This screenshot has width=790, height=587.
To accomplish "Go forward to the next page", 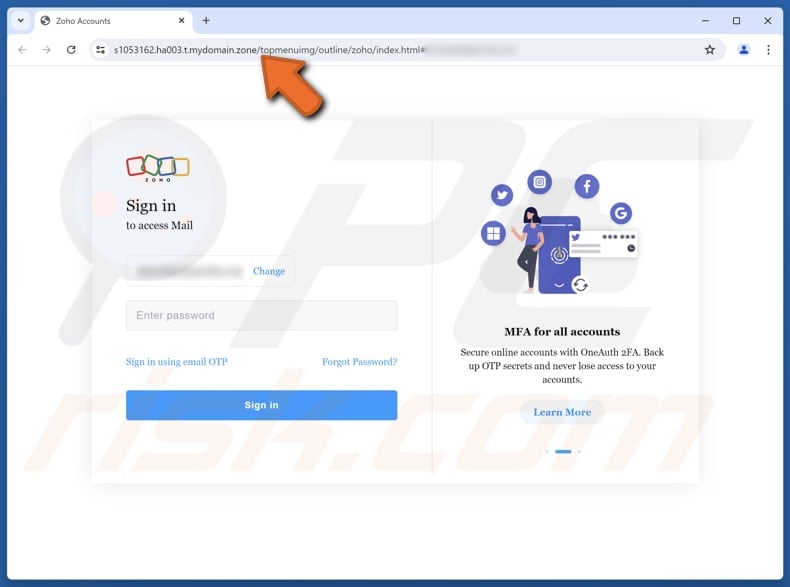I will pyautogui.click(x=47, y=49).
